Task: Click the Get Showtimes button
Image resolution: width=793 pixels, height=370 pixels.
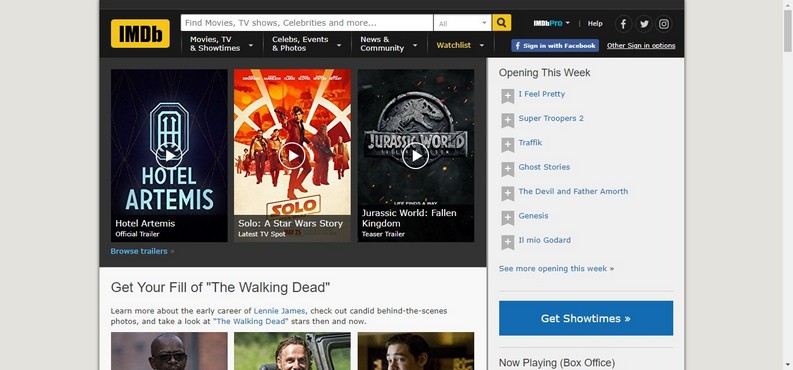Action: click(x=586, y=318)
